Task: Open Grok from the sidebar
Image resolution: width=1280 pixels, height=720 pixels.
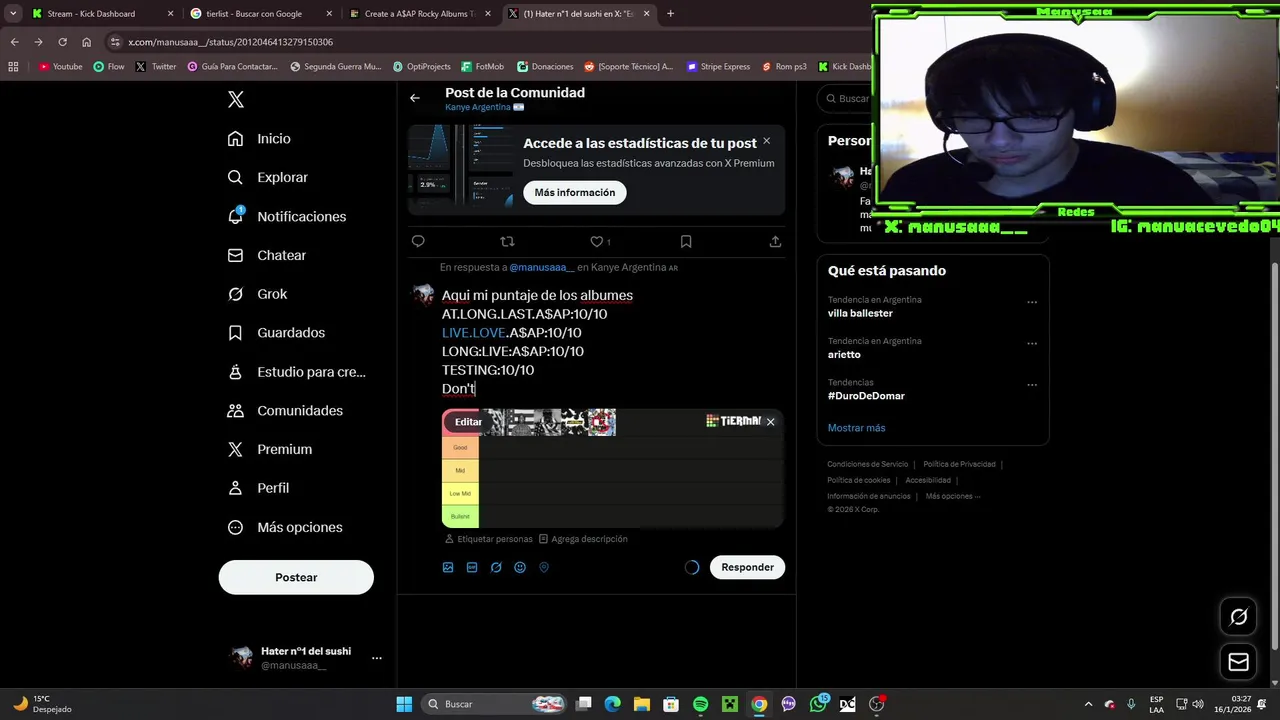Action: tap(257, 294)
